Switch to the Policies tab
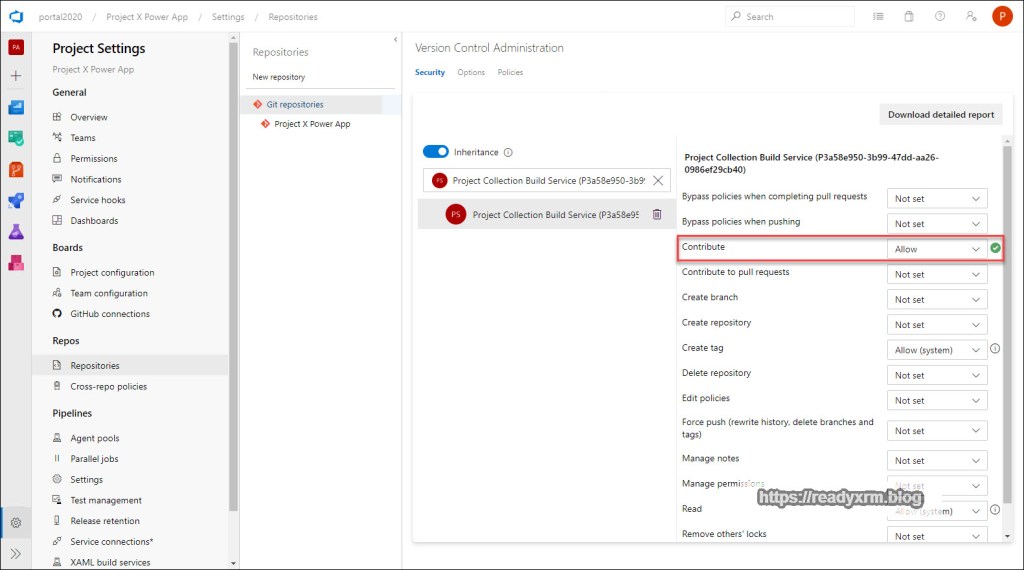 (x=510, y=72)
